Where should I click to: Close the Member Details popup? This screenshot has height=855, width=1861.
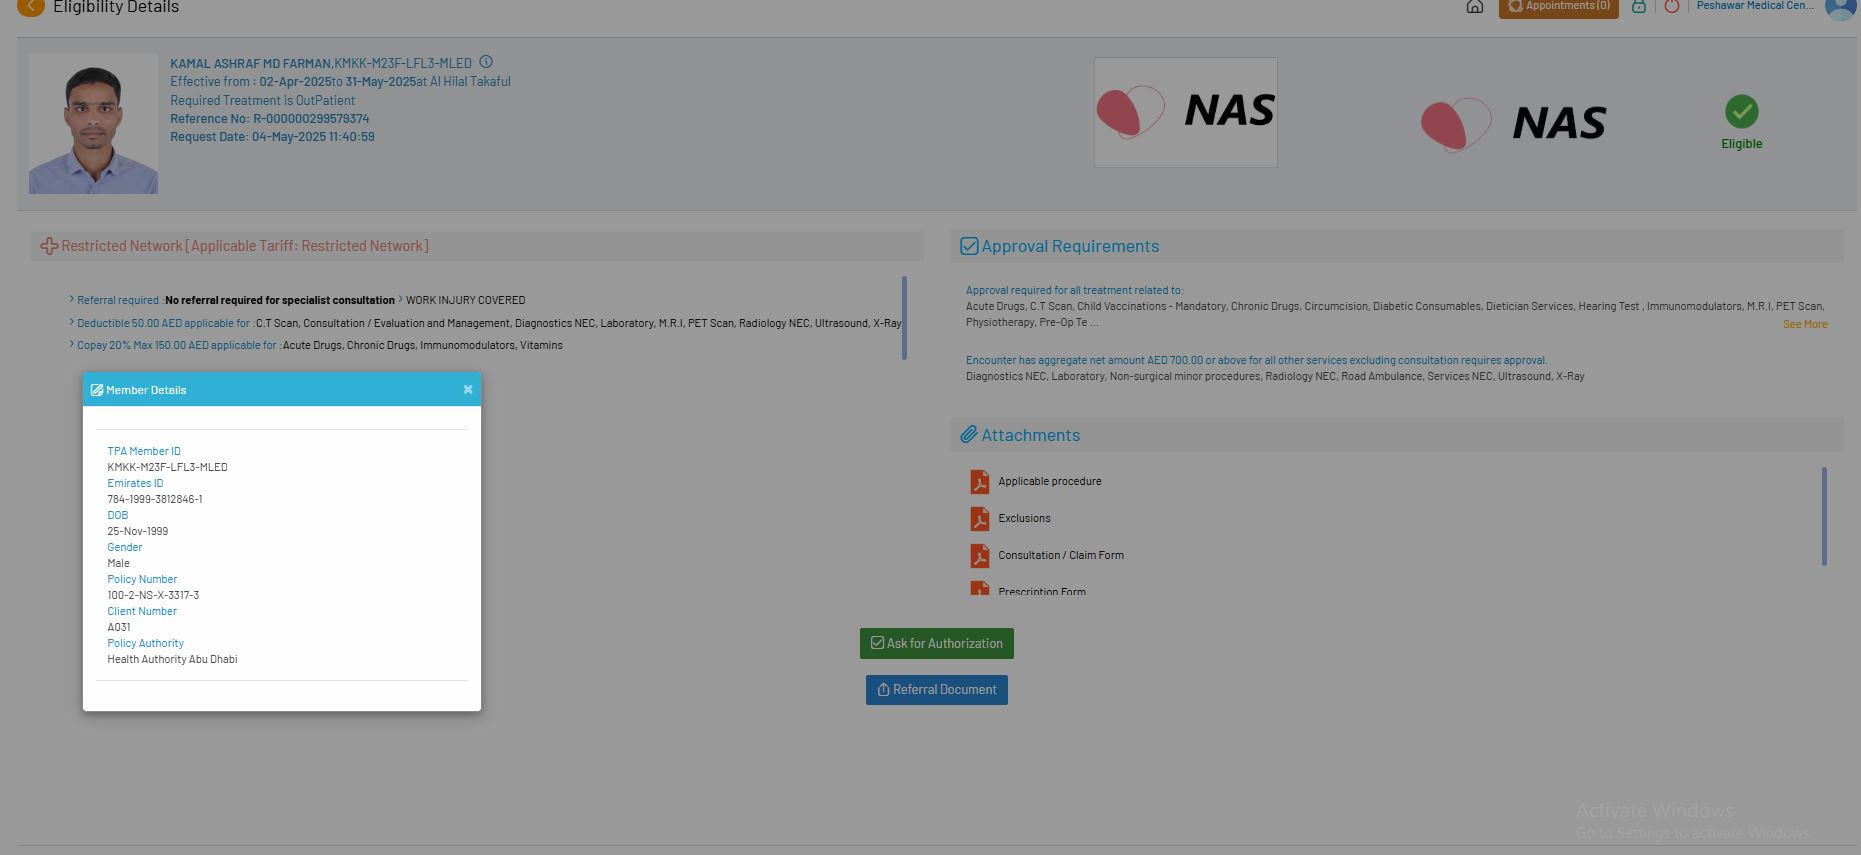click(468, 389)
